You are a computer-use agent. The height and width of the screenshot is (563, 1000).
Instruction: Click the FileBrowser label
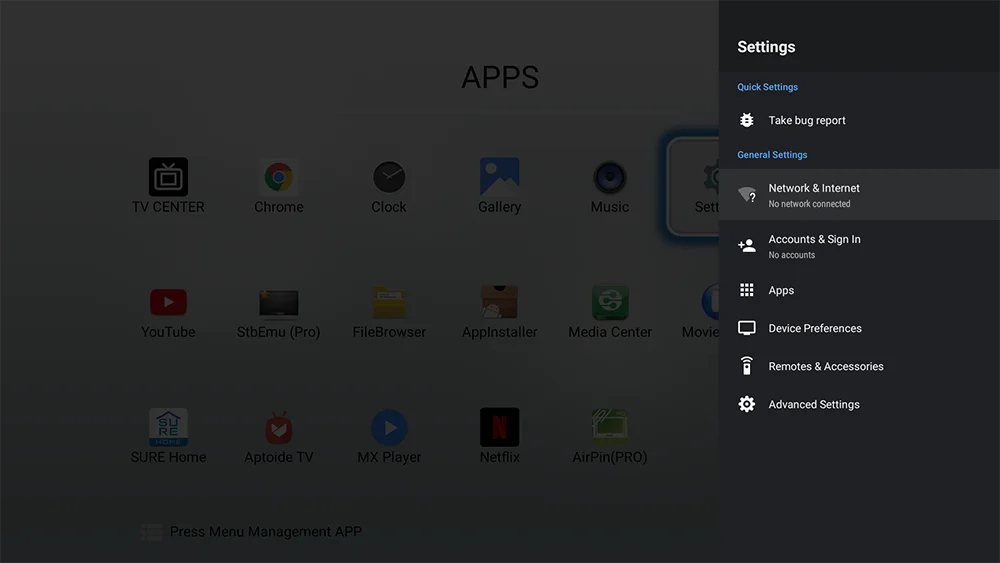(389, 332)
